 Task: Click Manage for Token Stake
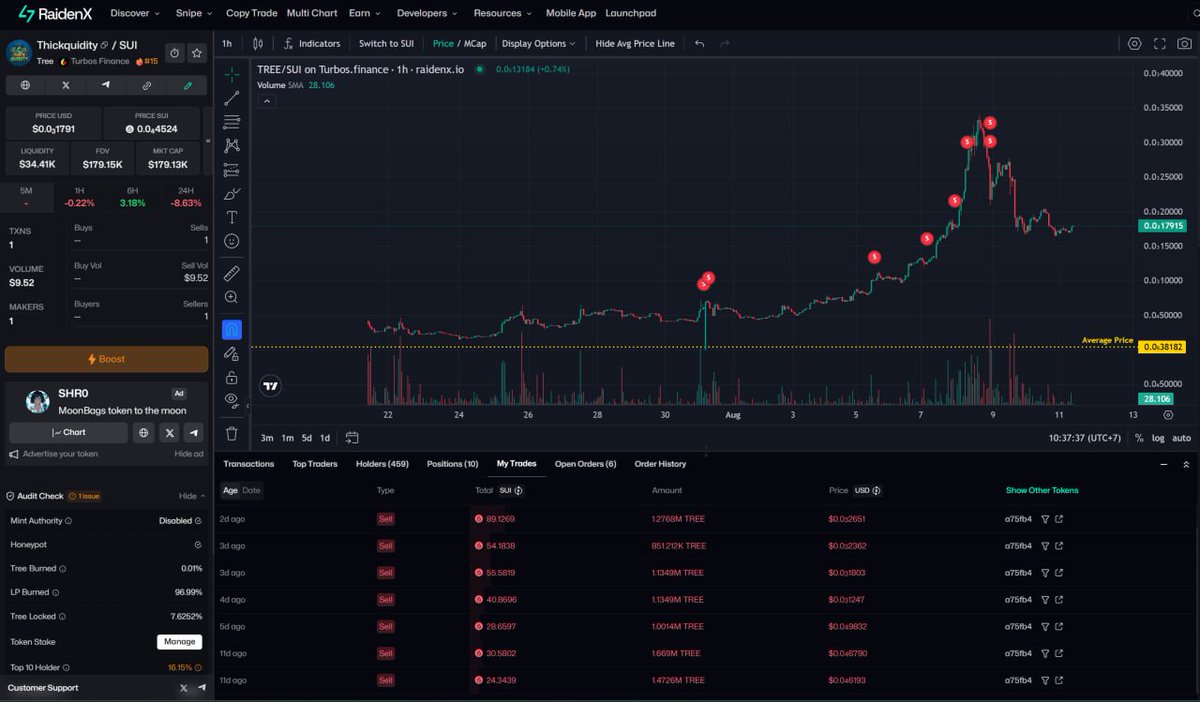coord(179,642)
